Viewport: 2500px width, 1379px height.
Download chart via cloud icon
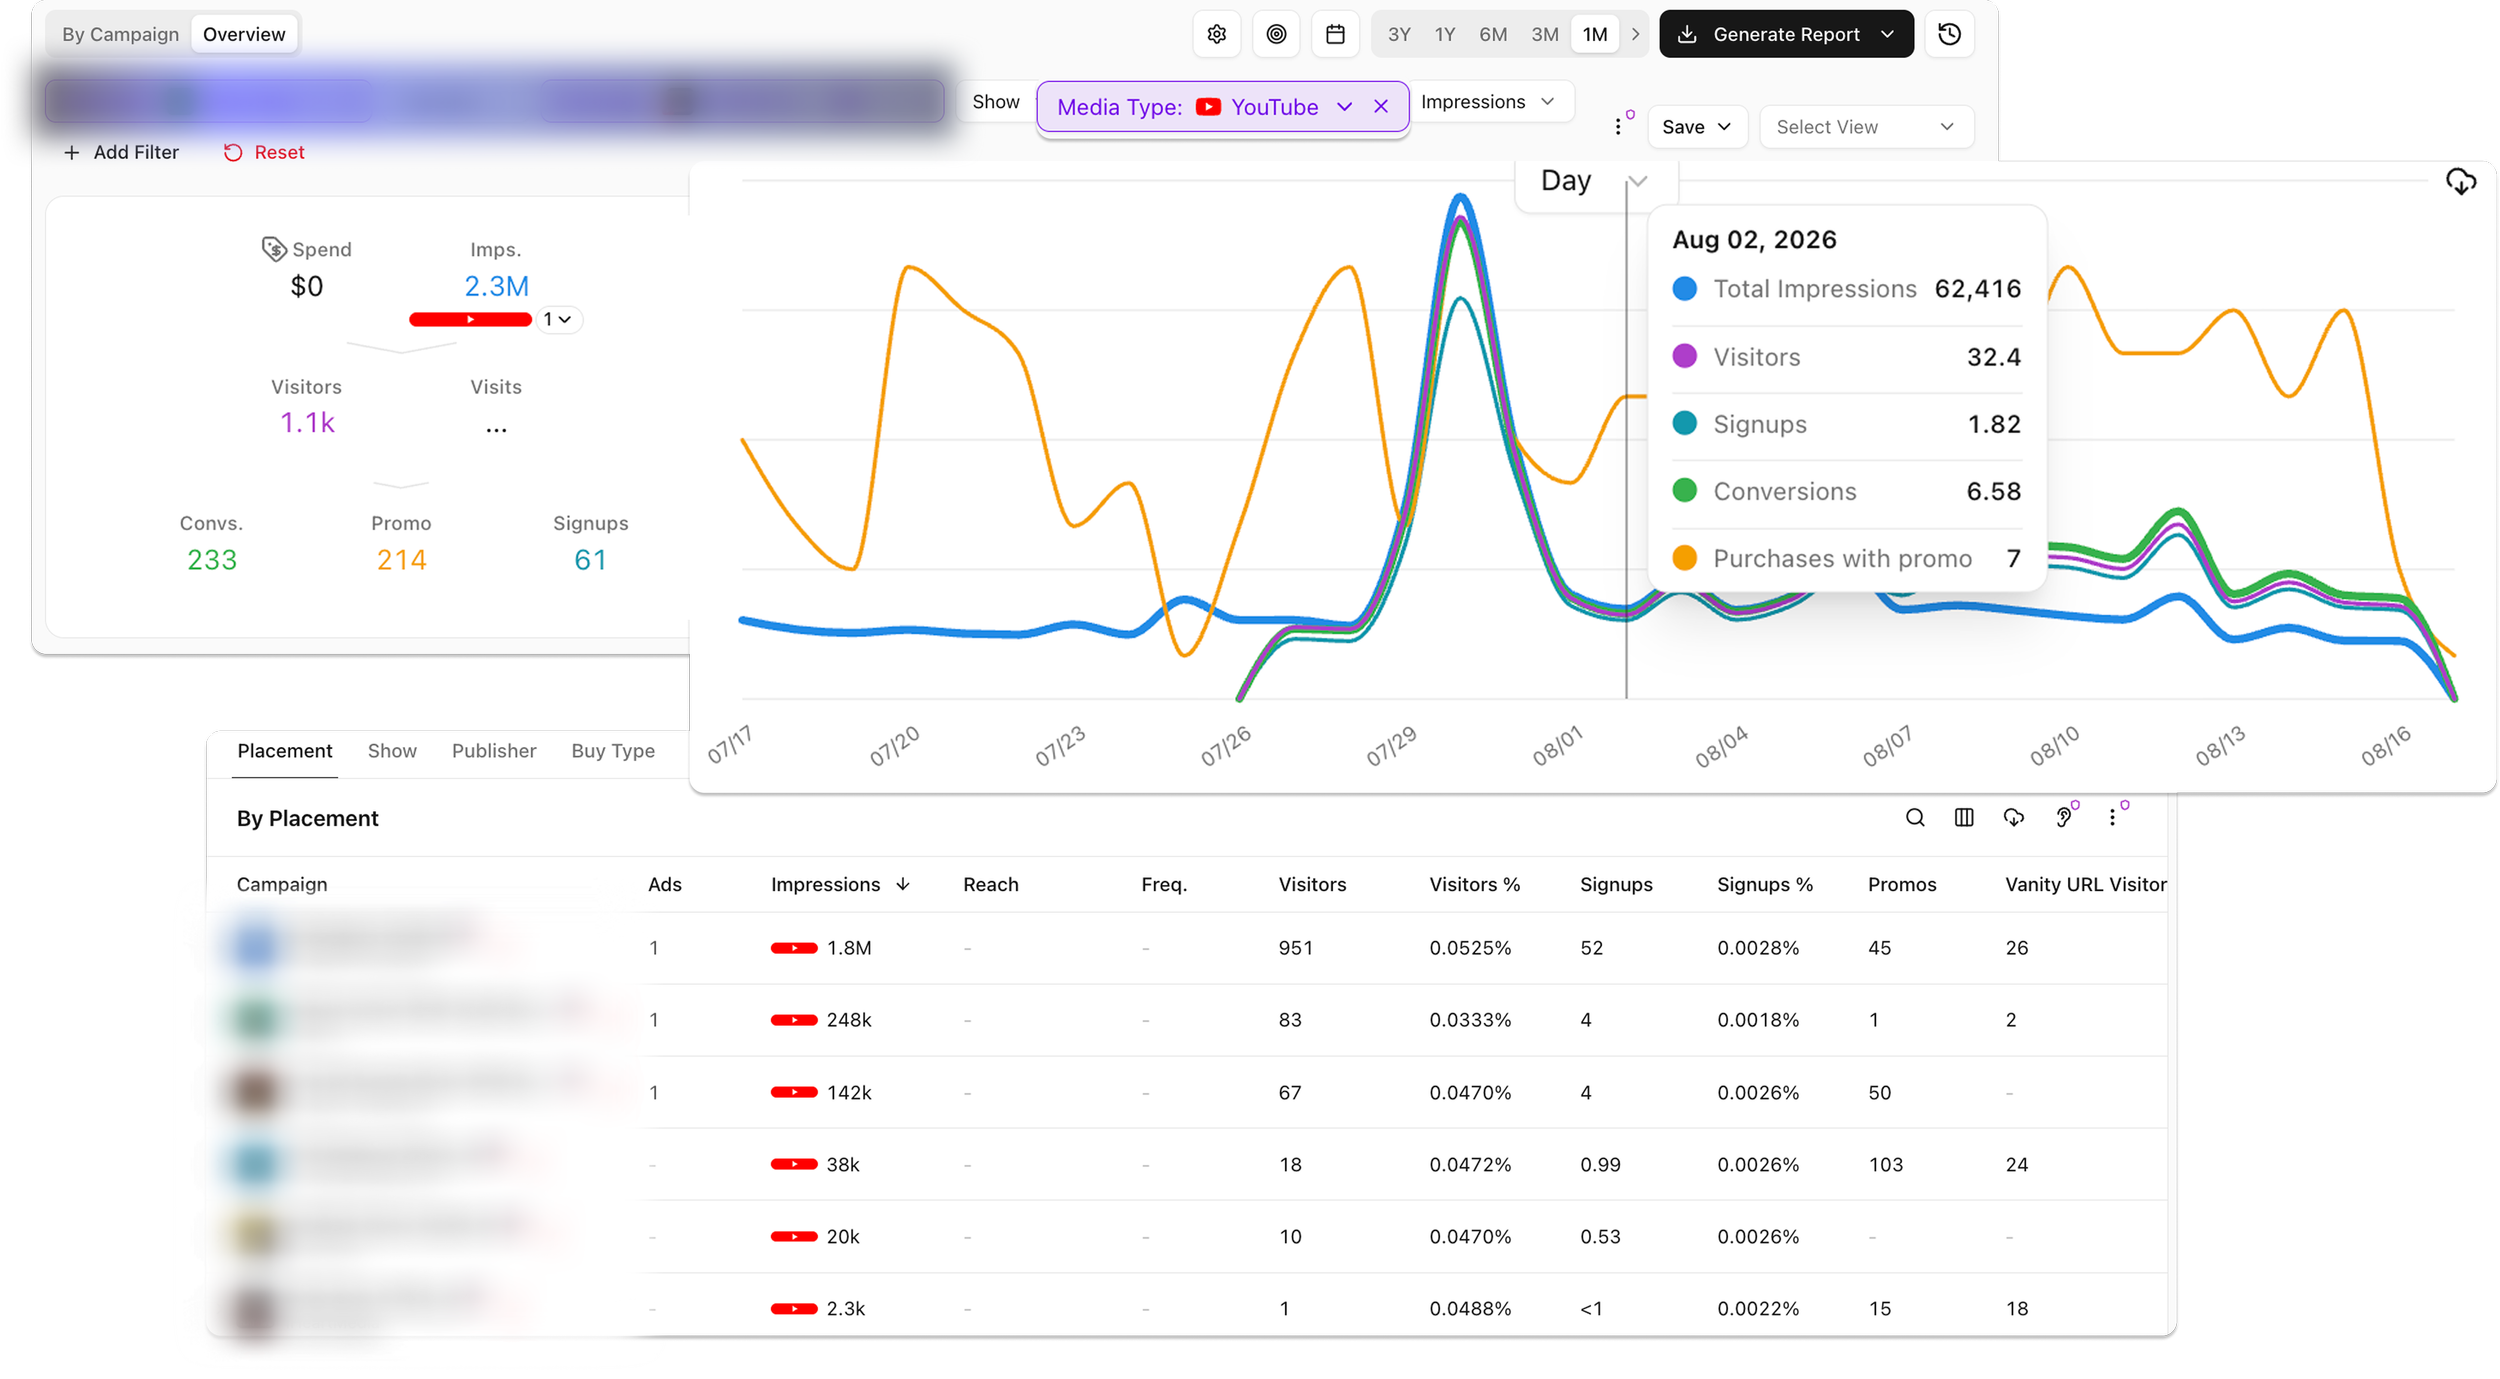(2460, 182)
